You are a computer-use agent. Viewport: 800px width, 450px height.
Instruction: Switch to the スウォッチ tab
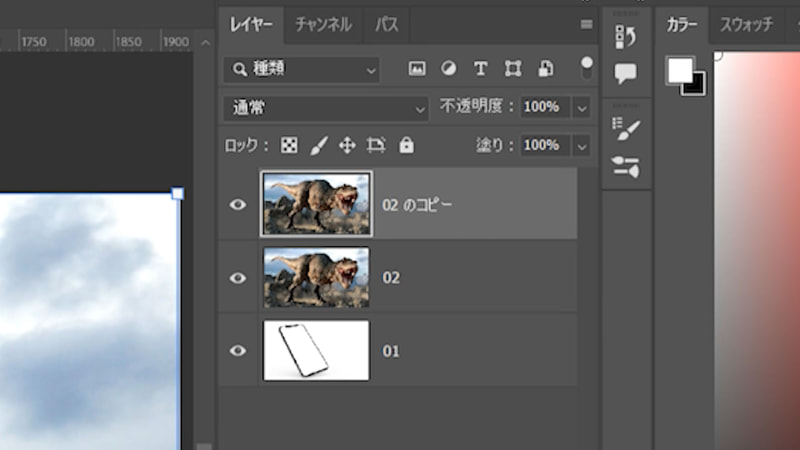(x=746, y=24)
